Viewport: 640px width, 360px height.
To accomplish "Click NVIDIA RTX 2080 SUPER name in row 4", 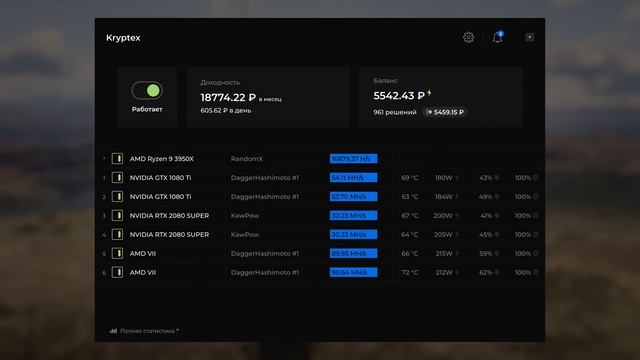I will pos(169,235).
